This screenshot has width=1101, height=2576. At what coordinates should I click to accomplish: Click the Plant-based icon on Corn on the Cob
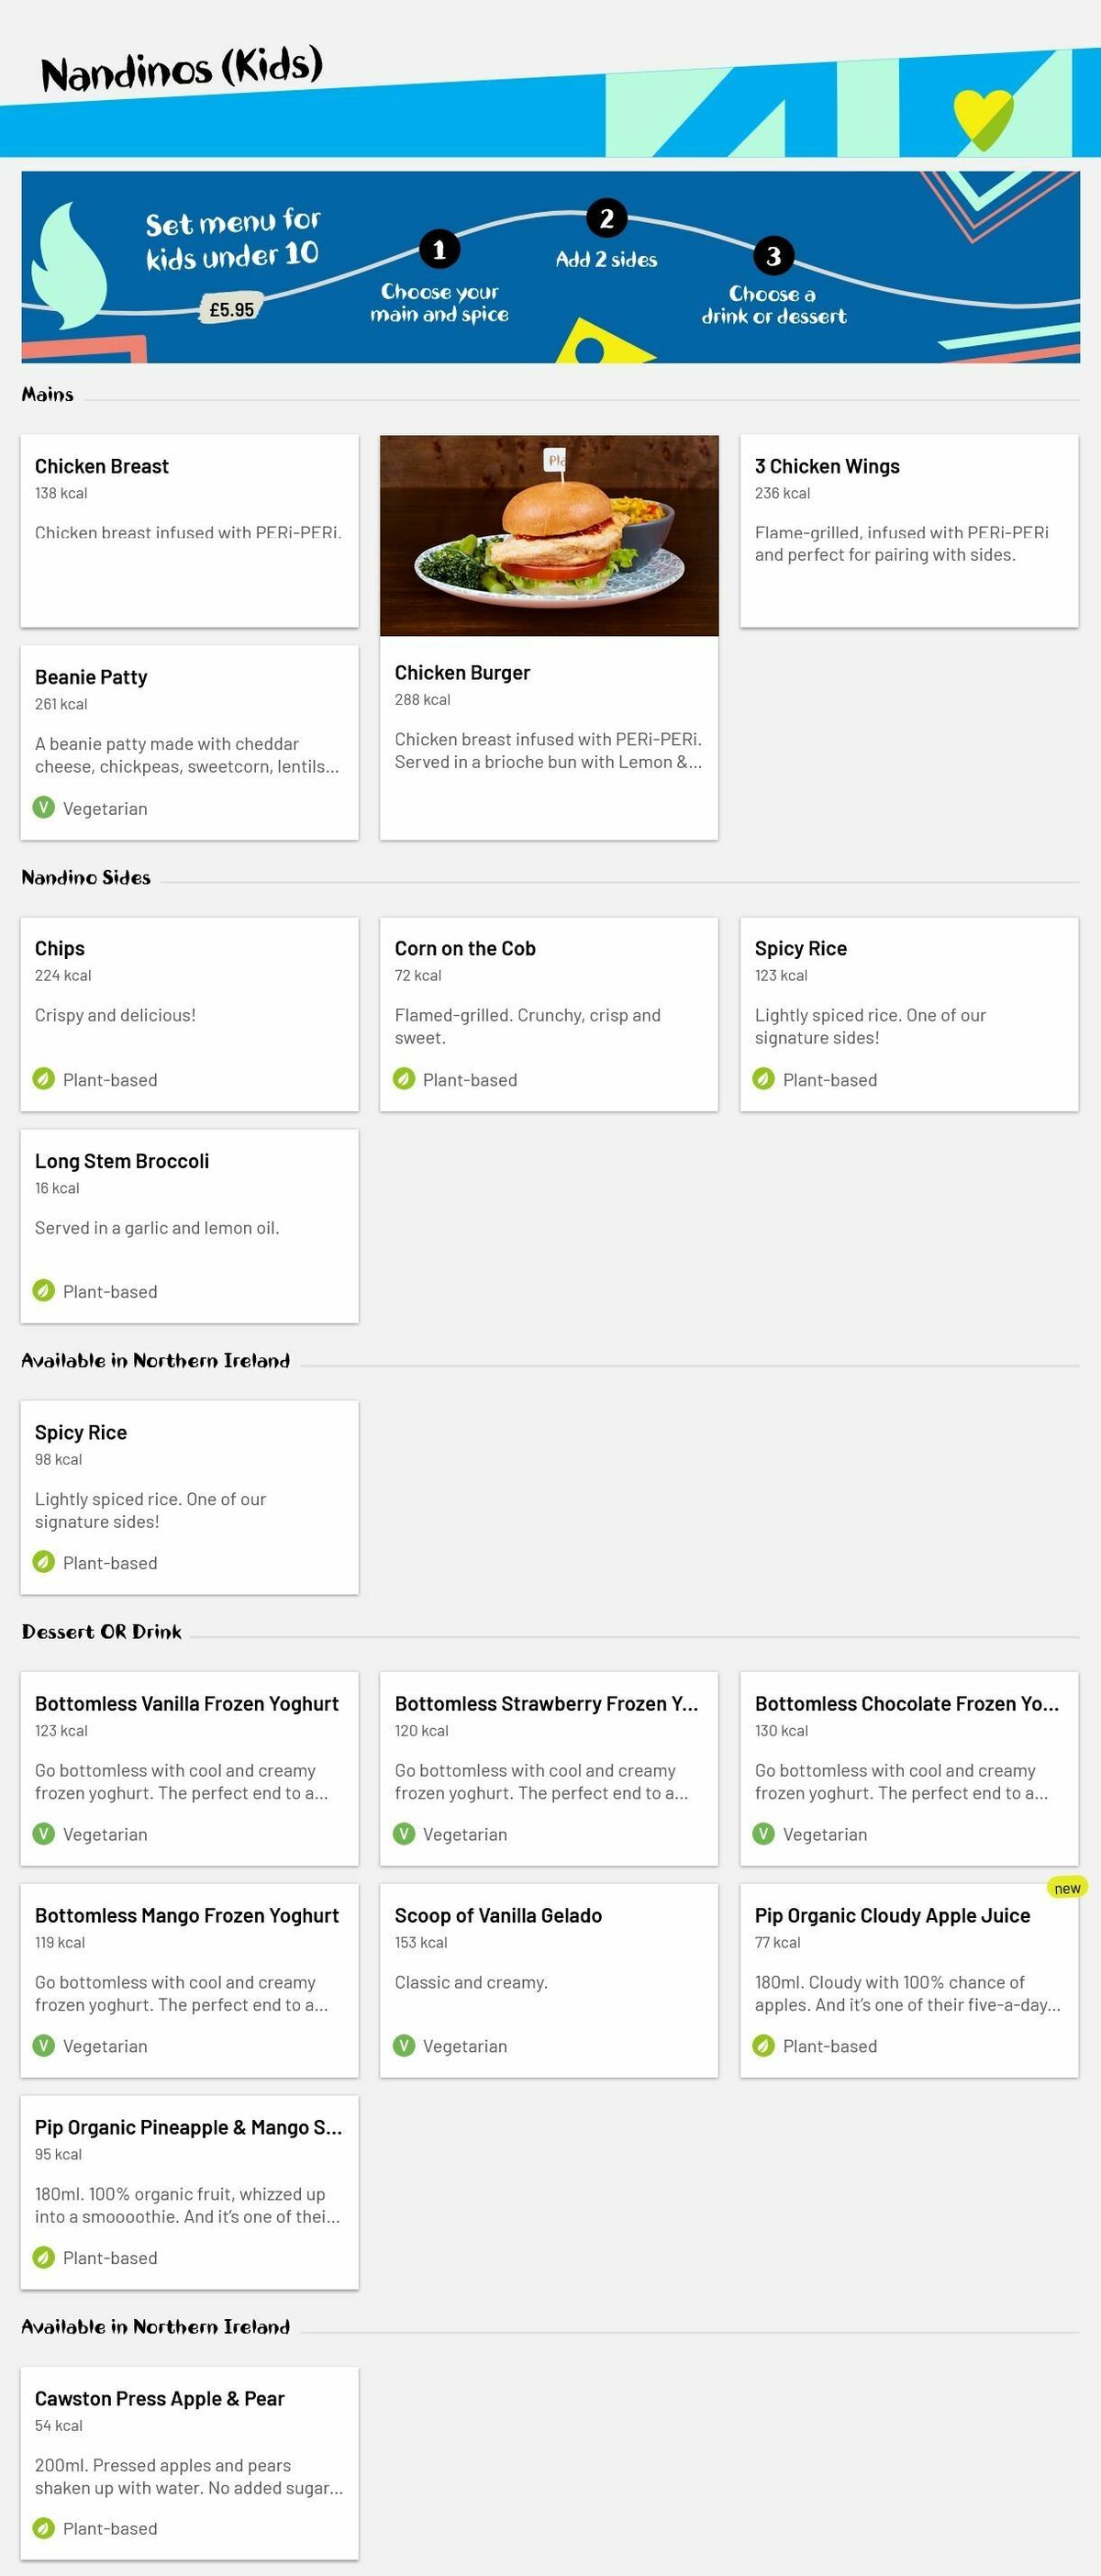point(403,1078)
